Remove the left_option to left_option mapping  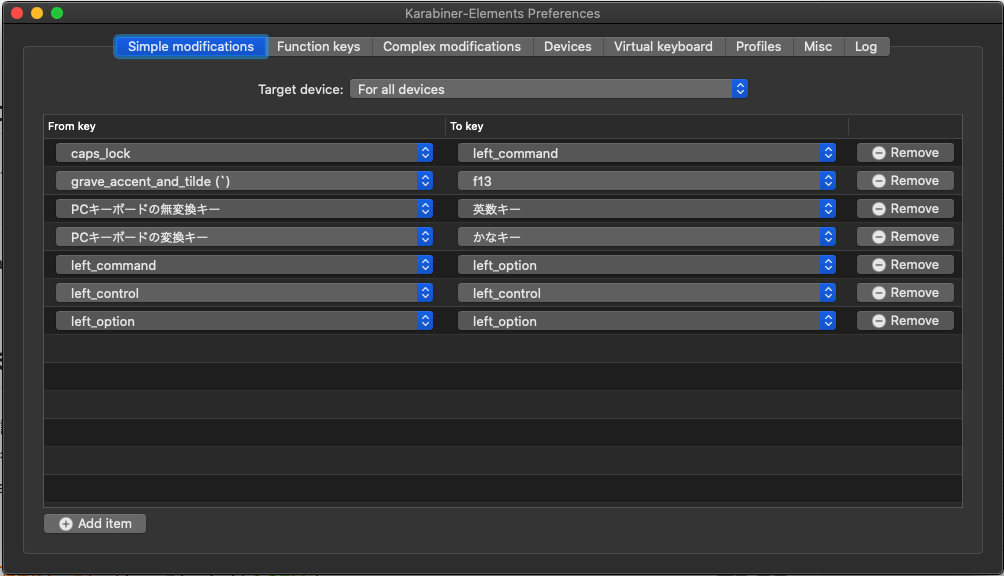pos(905,321)
